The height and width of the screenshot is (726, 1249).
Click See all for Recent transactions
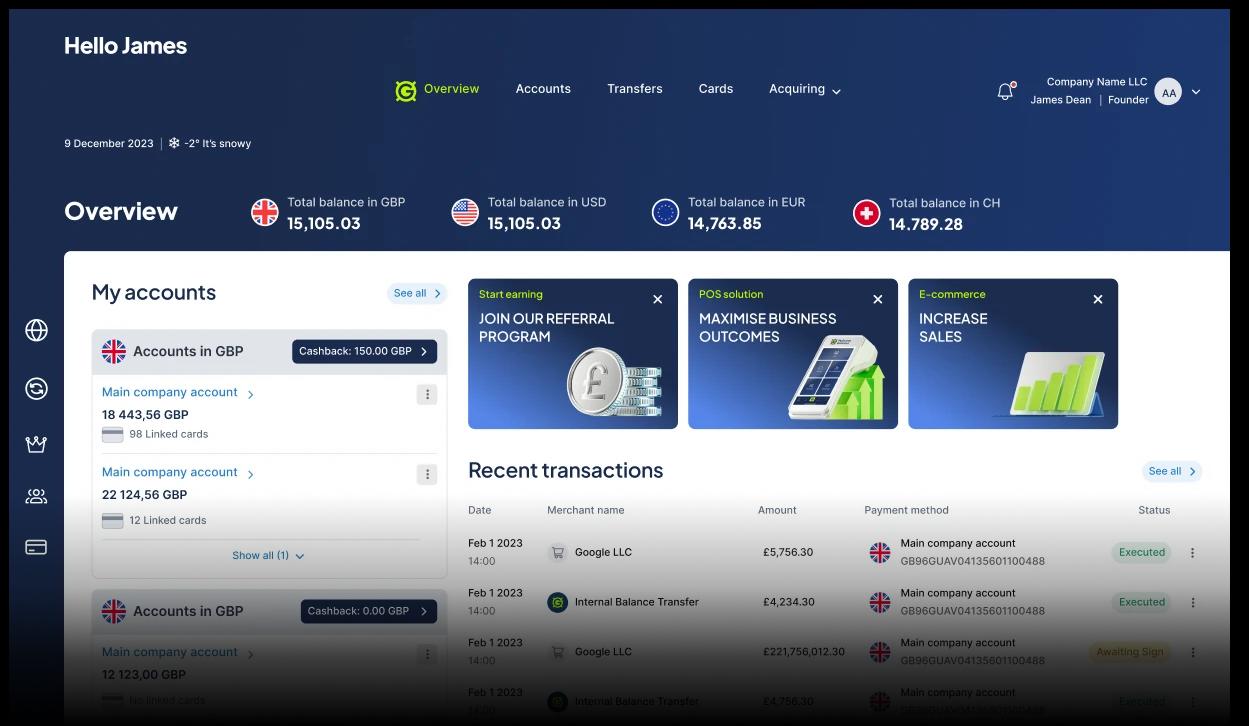pos(1171,471)
